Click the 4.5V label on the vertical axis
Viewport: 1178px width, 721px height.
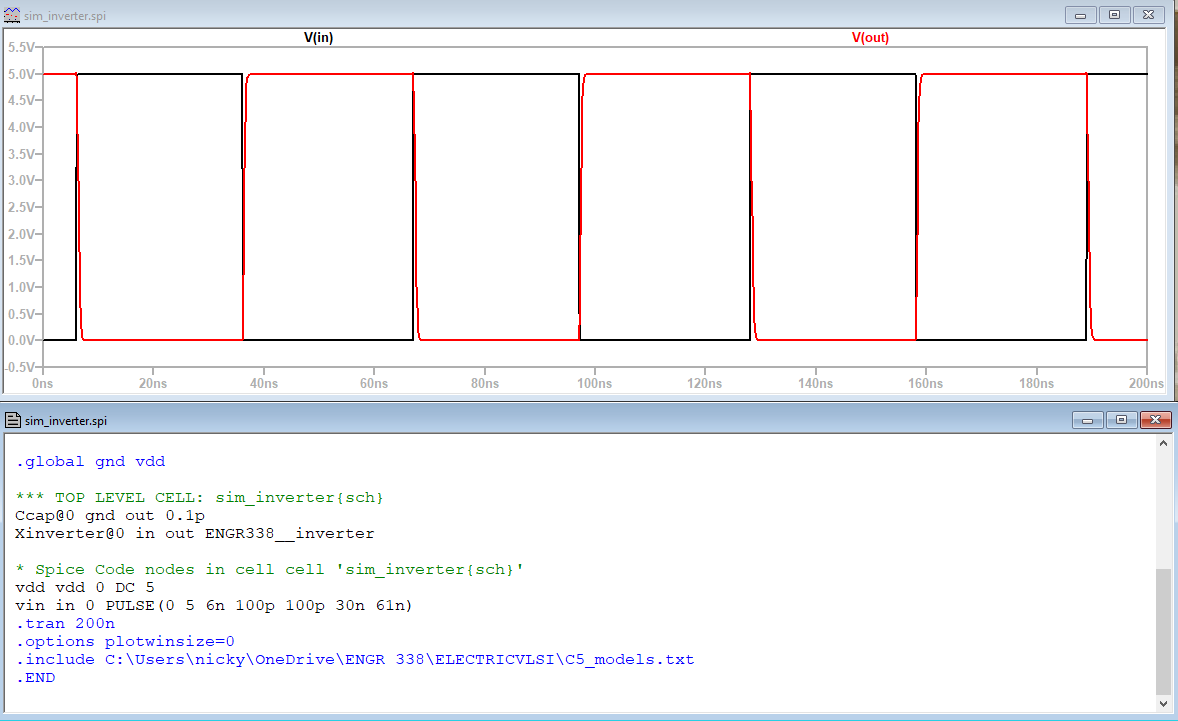click(22, 101)
